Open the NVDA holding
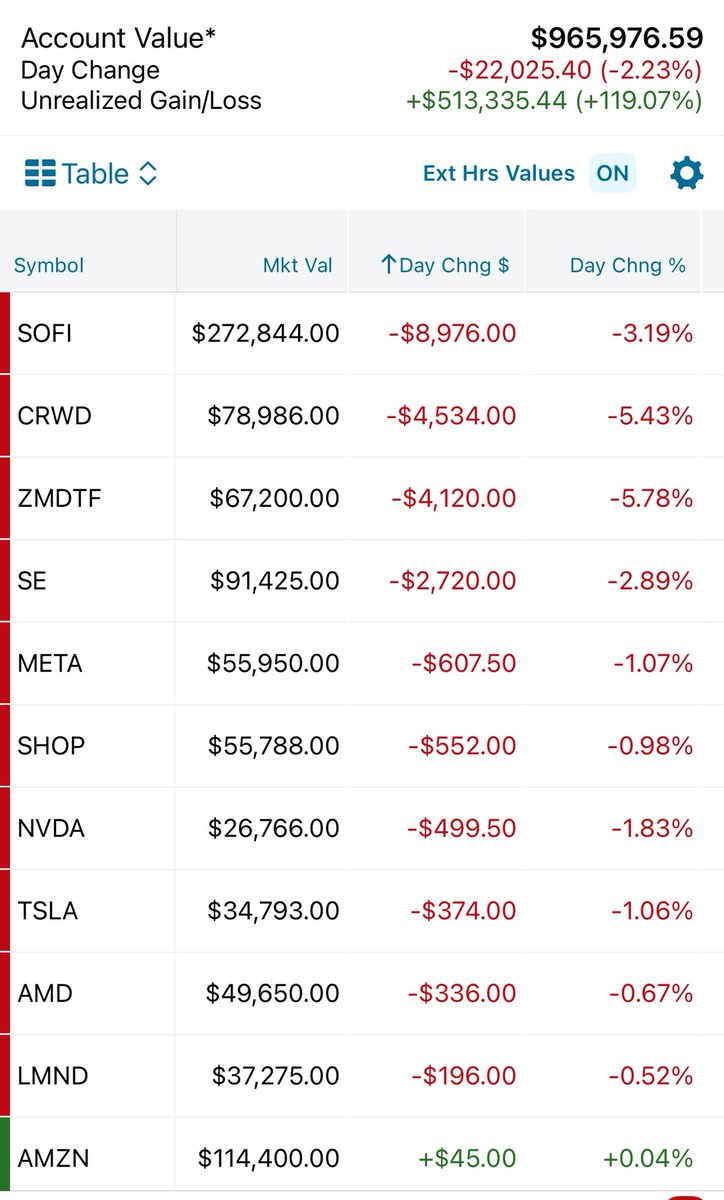This screenshot has height=1200, width=724. (51, 828)
